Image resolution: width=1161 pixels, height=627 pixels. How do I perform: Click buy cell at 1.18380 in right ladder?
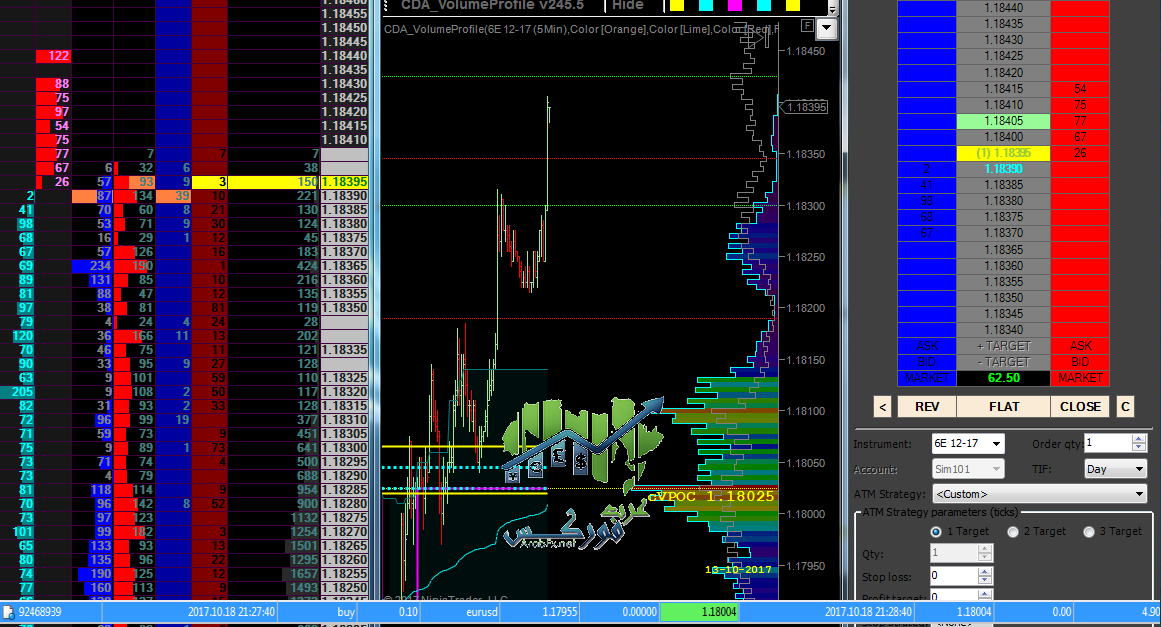[x=927, y=201]
